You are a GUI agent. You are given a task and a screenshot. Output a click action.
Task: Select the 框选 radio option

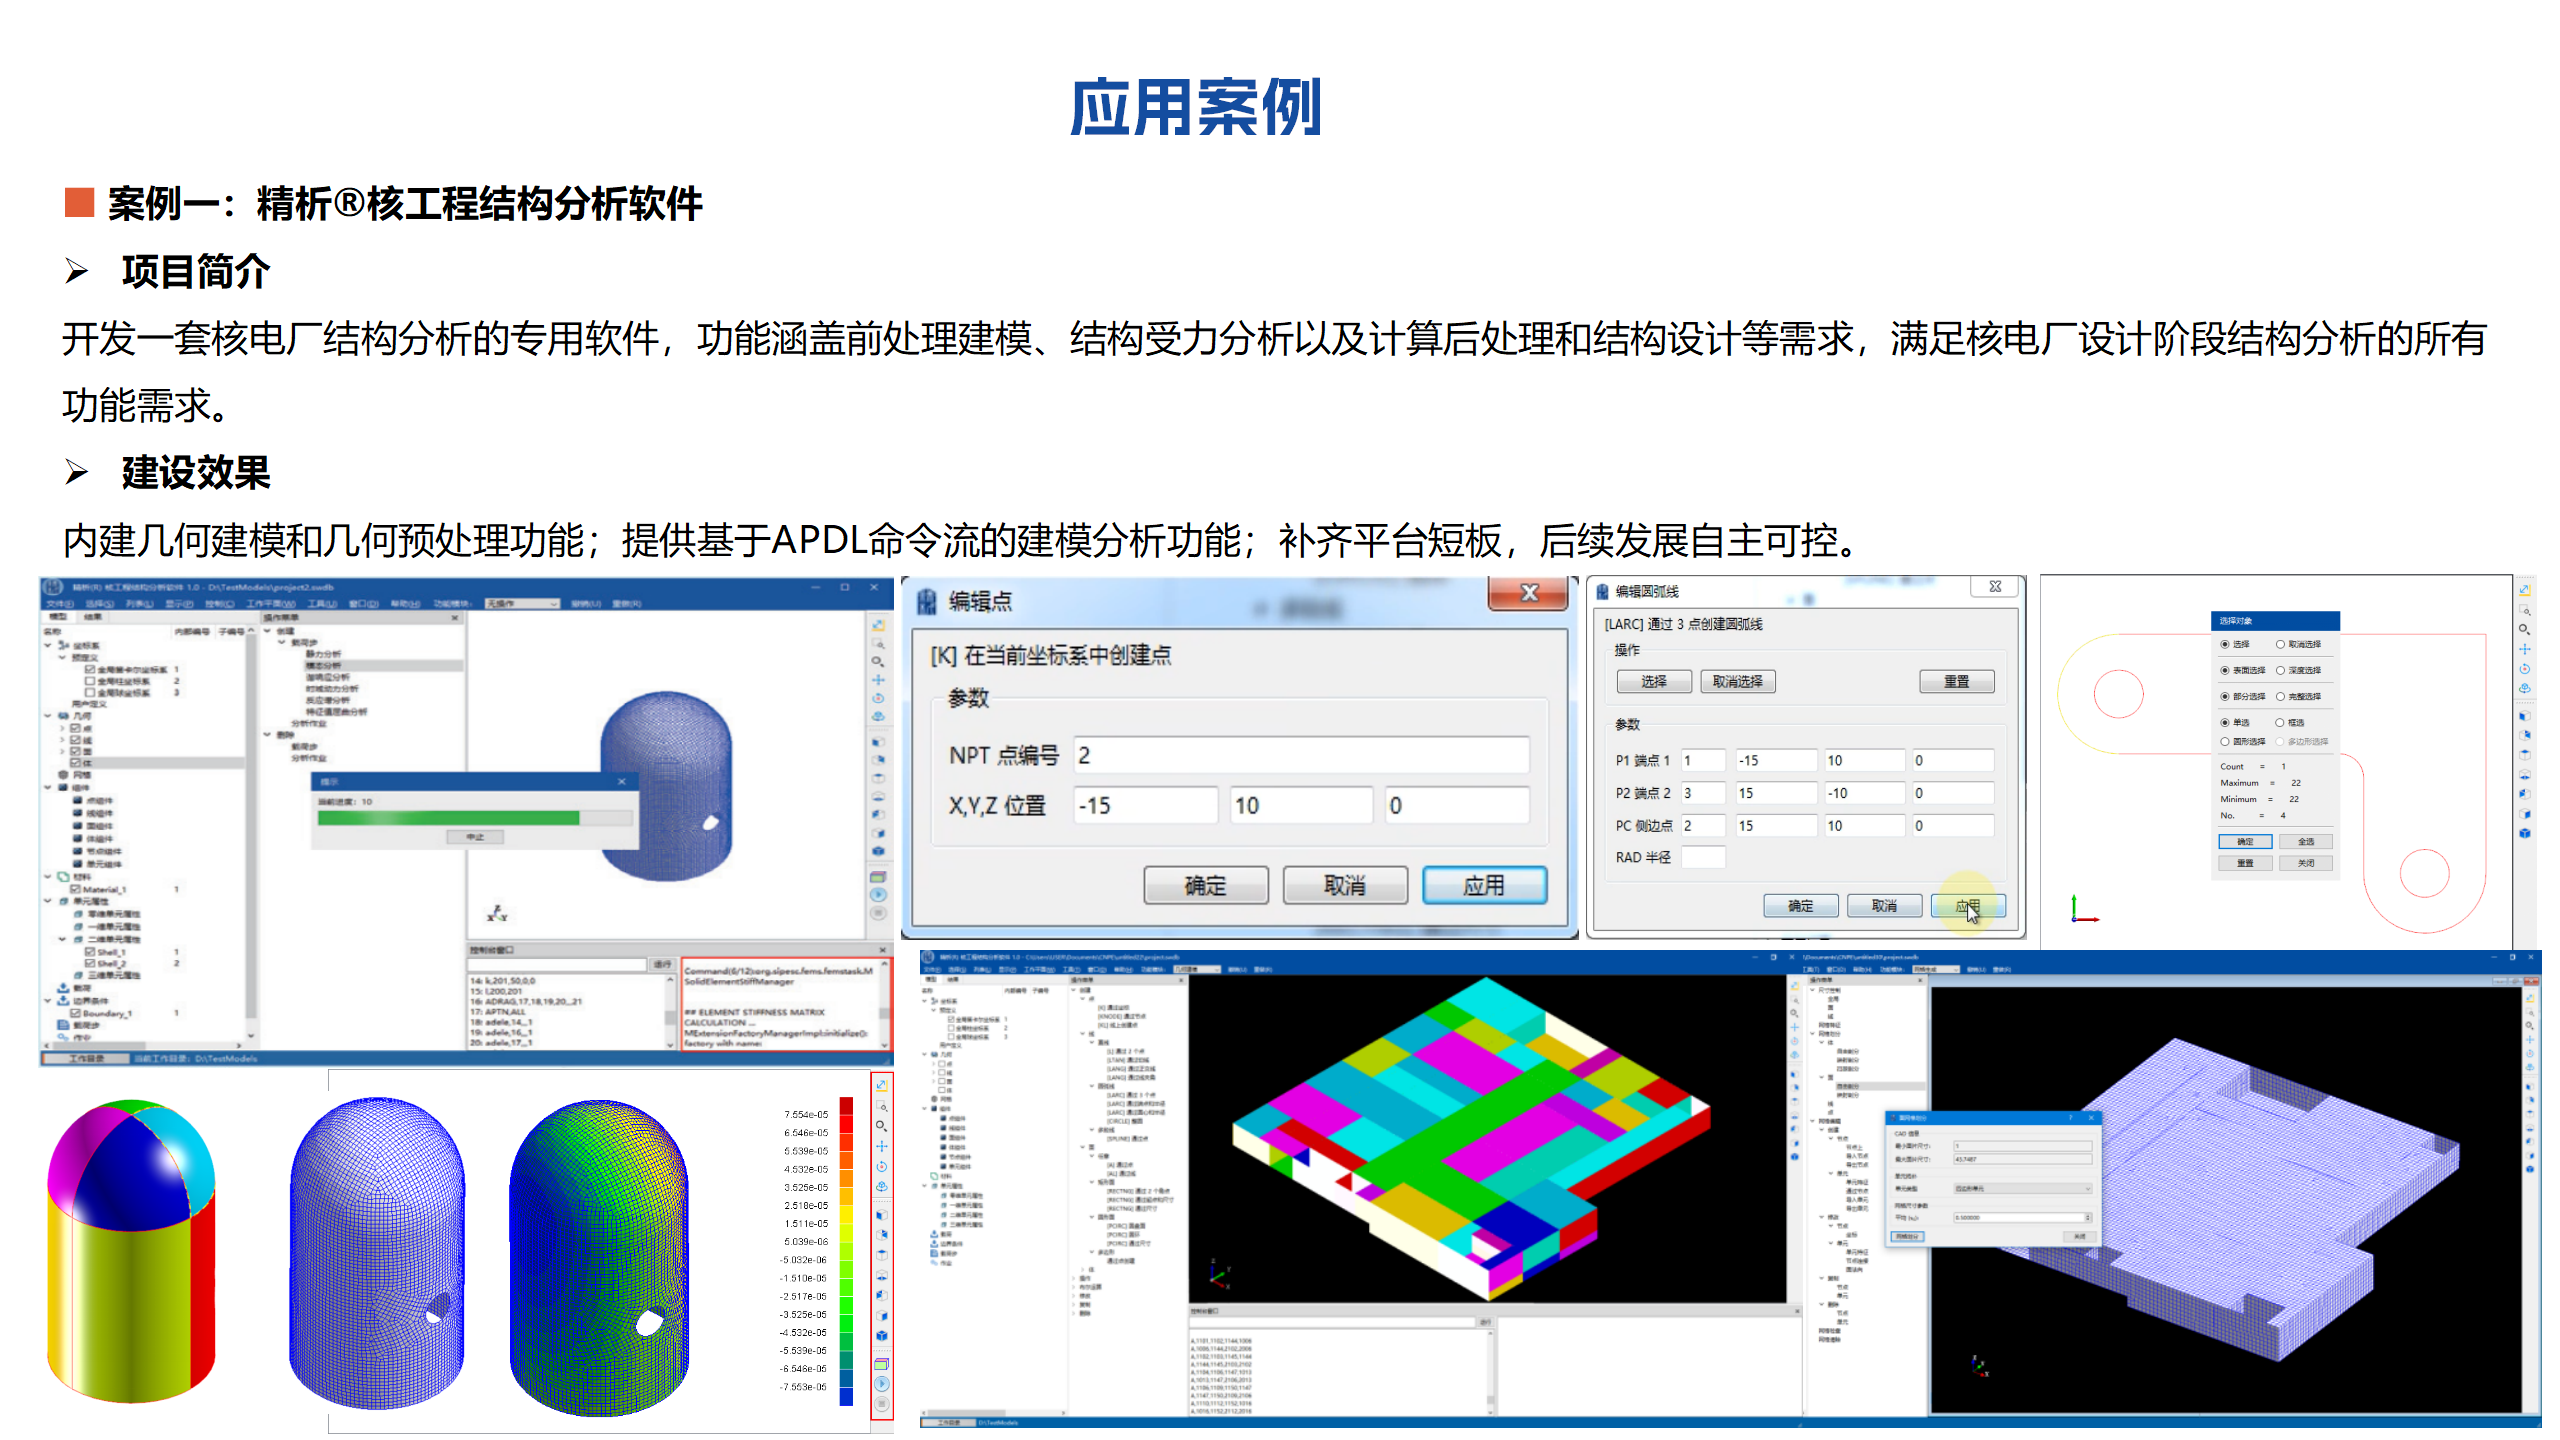coord(2280,722)
